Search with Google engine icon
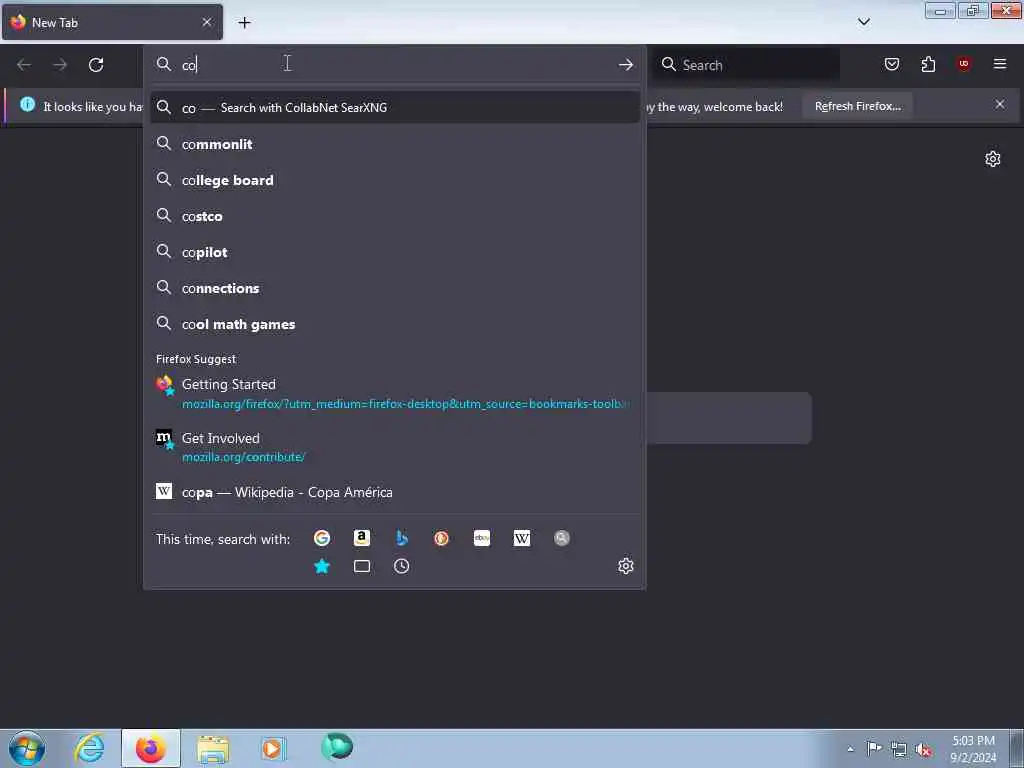 pyautogui.click(x=322, y=538)
